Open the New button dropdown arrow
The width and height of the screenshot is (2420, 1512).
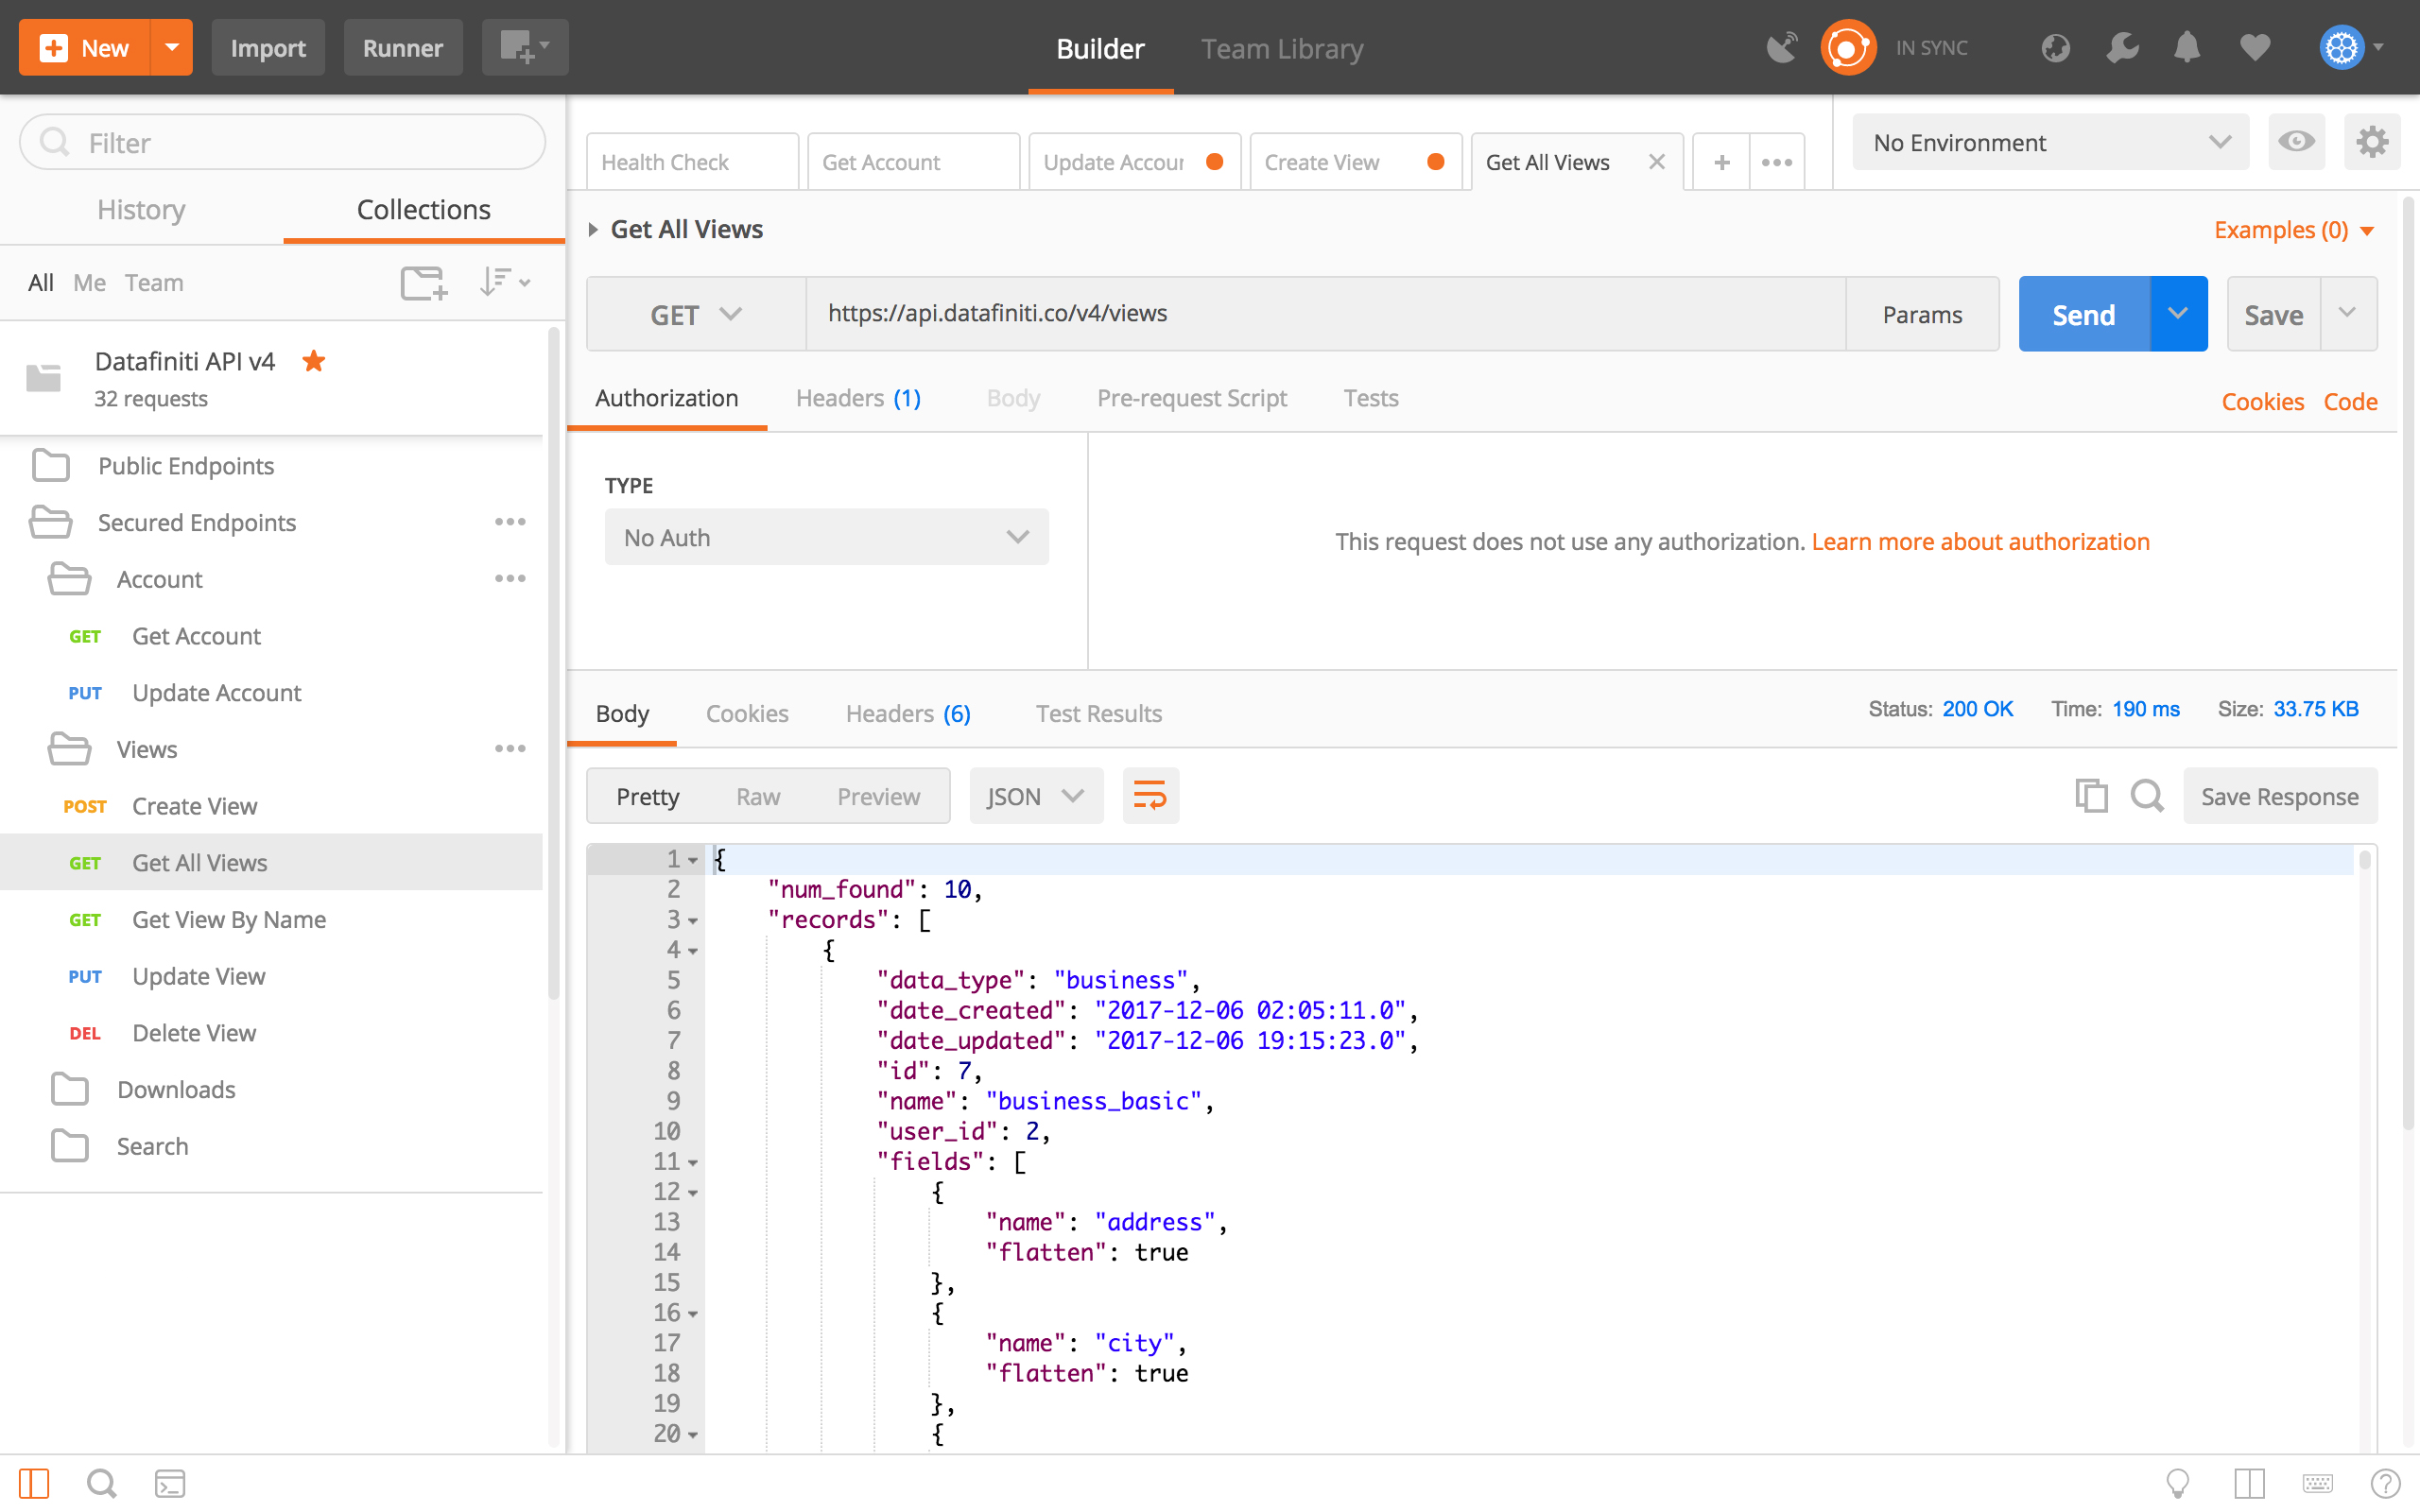pos(172,47)
